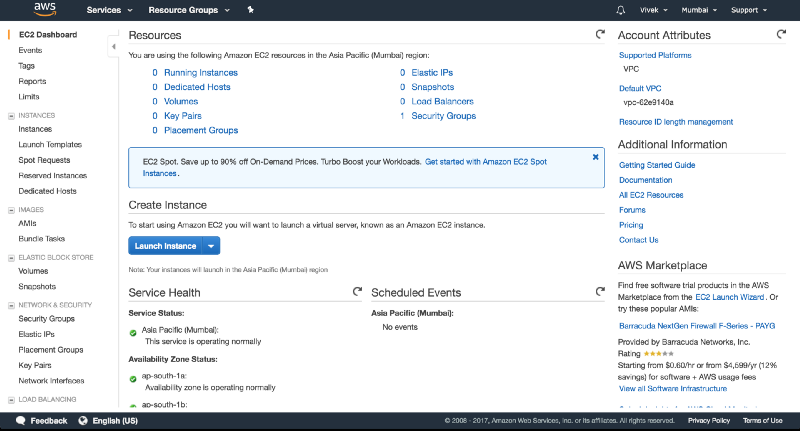Image resolution: width=800 pixels, height=431 pixels.
Task: Click the globe language icon
Action: click(83, 421)
